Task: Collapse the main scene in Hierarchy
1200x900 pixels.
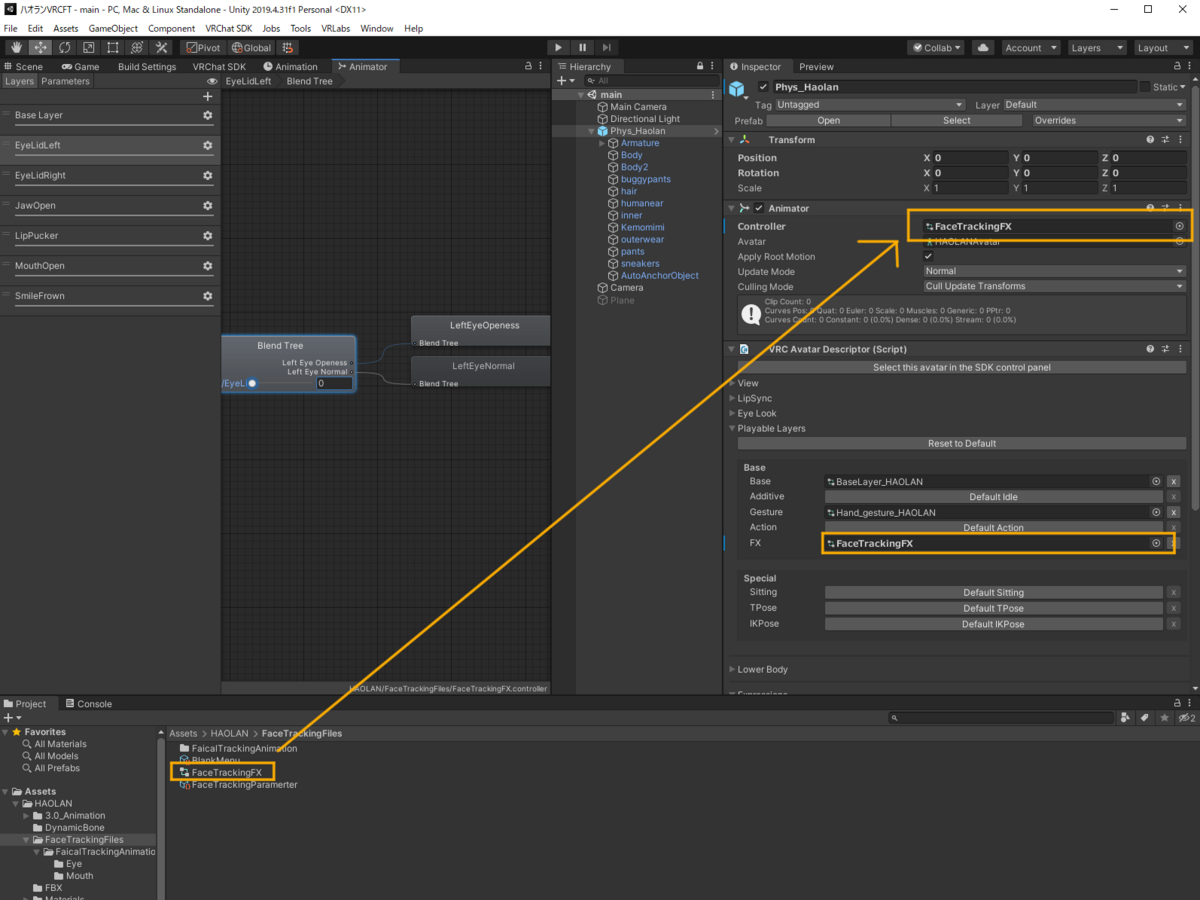Action: [x=581, y=95]
